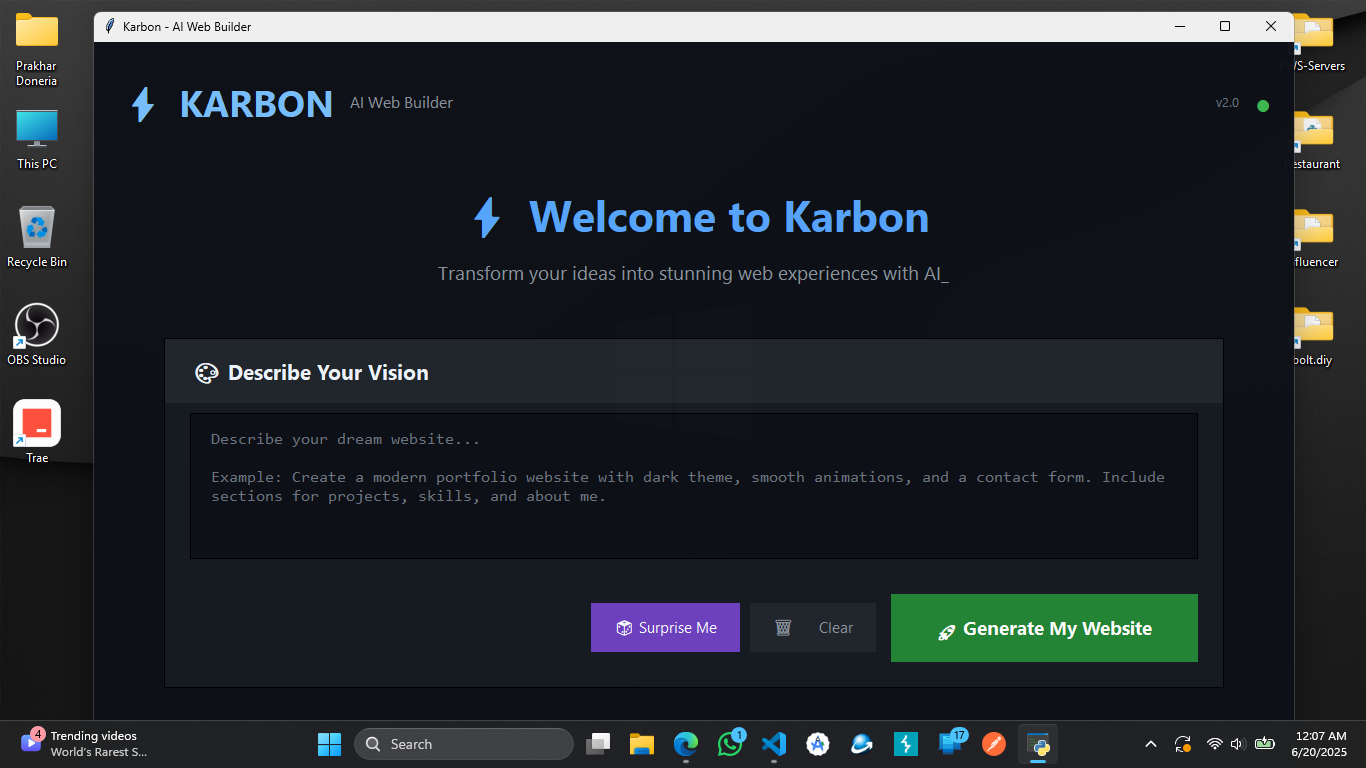Open Microsoft Edge from the taskbar
1366x768 pixels.
point(686,744)
